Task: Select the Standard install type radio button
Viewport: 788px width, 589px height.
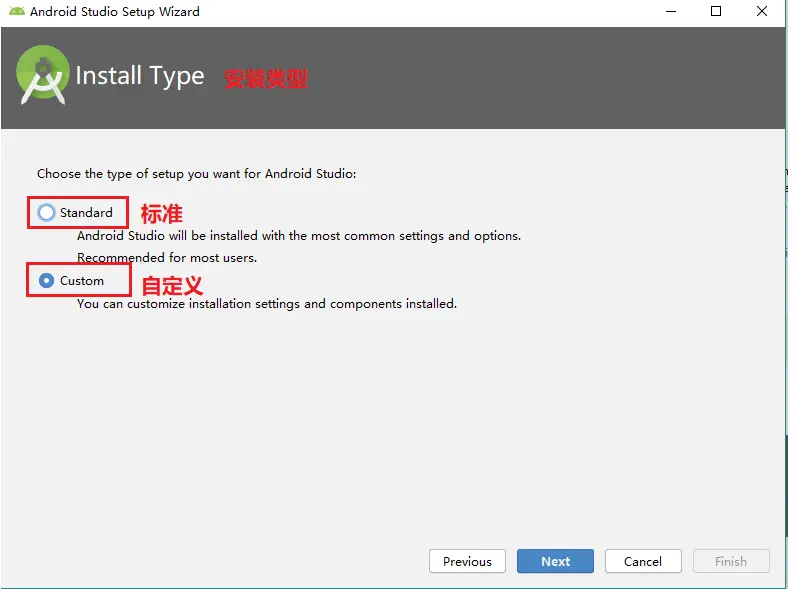Action: click(x=46, y=213)
